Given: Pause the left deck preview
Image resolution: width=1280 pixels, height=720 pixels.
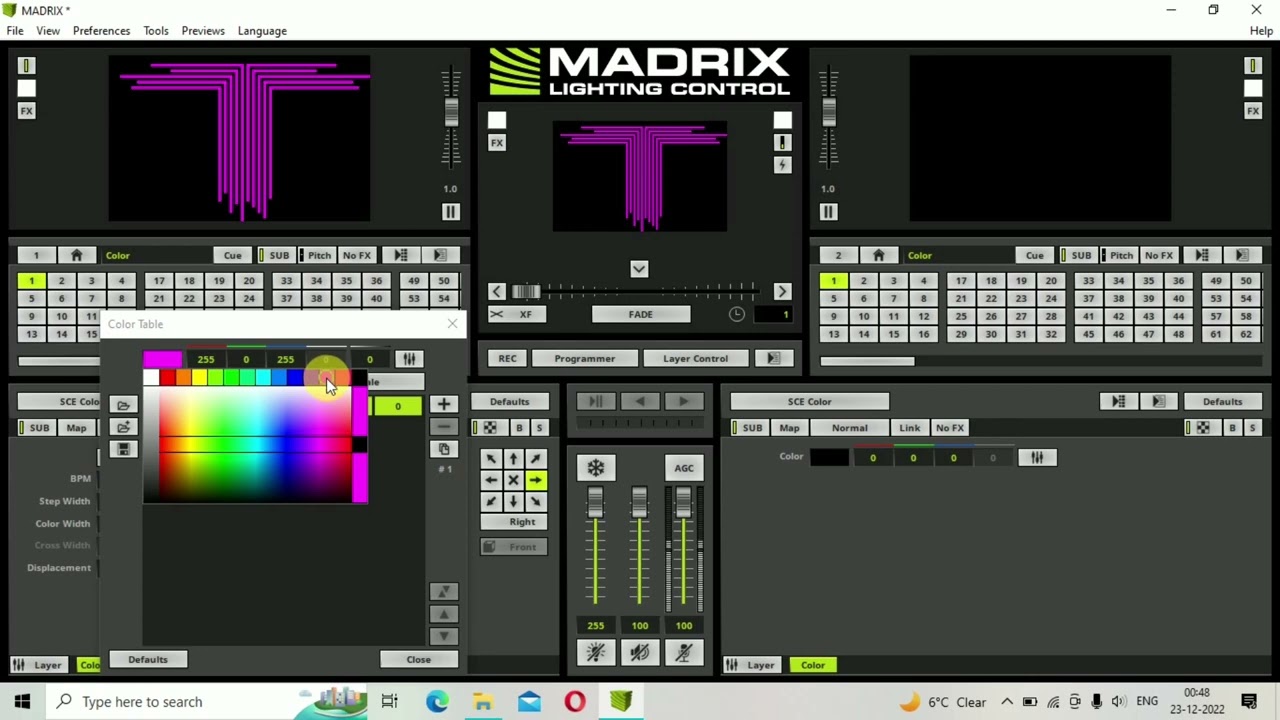Looking at the screenshot, I should pos(450,212).
